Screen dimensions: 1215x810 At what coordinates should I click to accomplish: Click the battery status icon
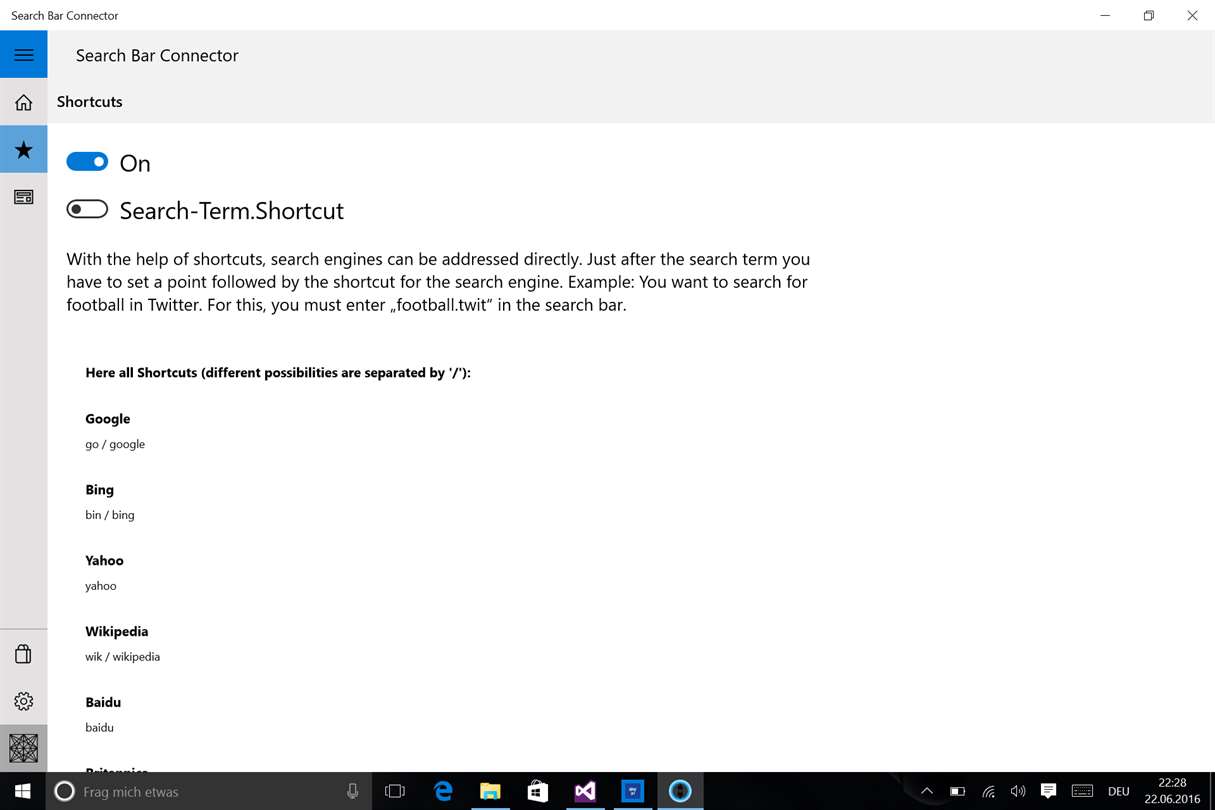point(957,791)
